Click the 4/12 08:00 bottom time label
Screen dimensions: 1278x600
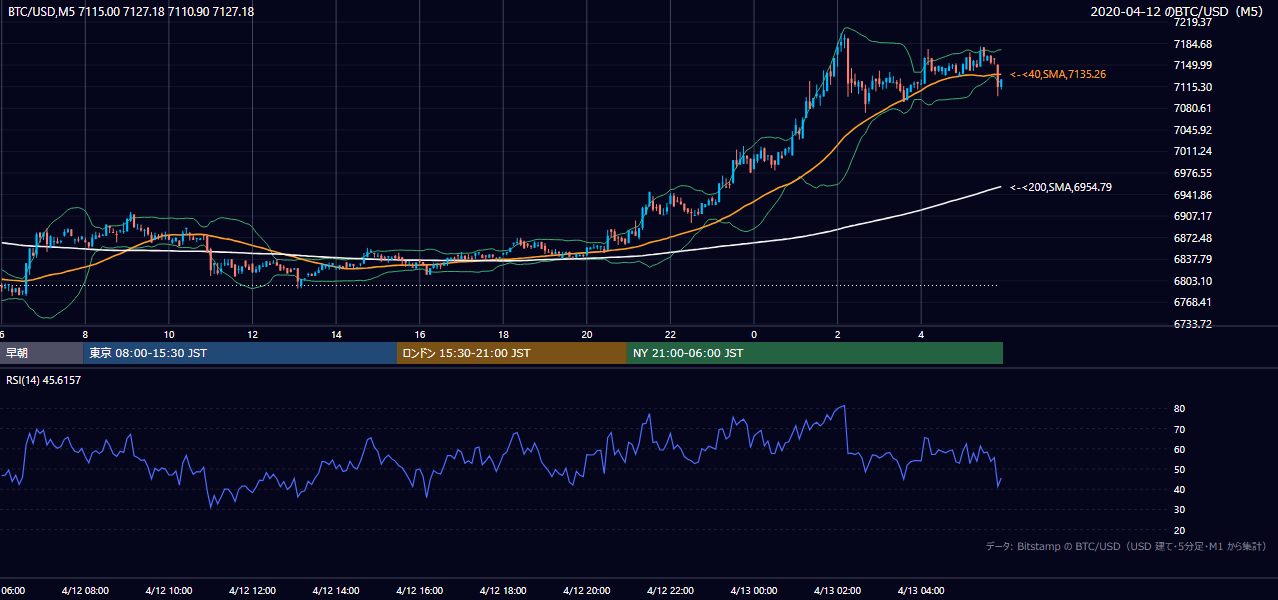84,591
